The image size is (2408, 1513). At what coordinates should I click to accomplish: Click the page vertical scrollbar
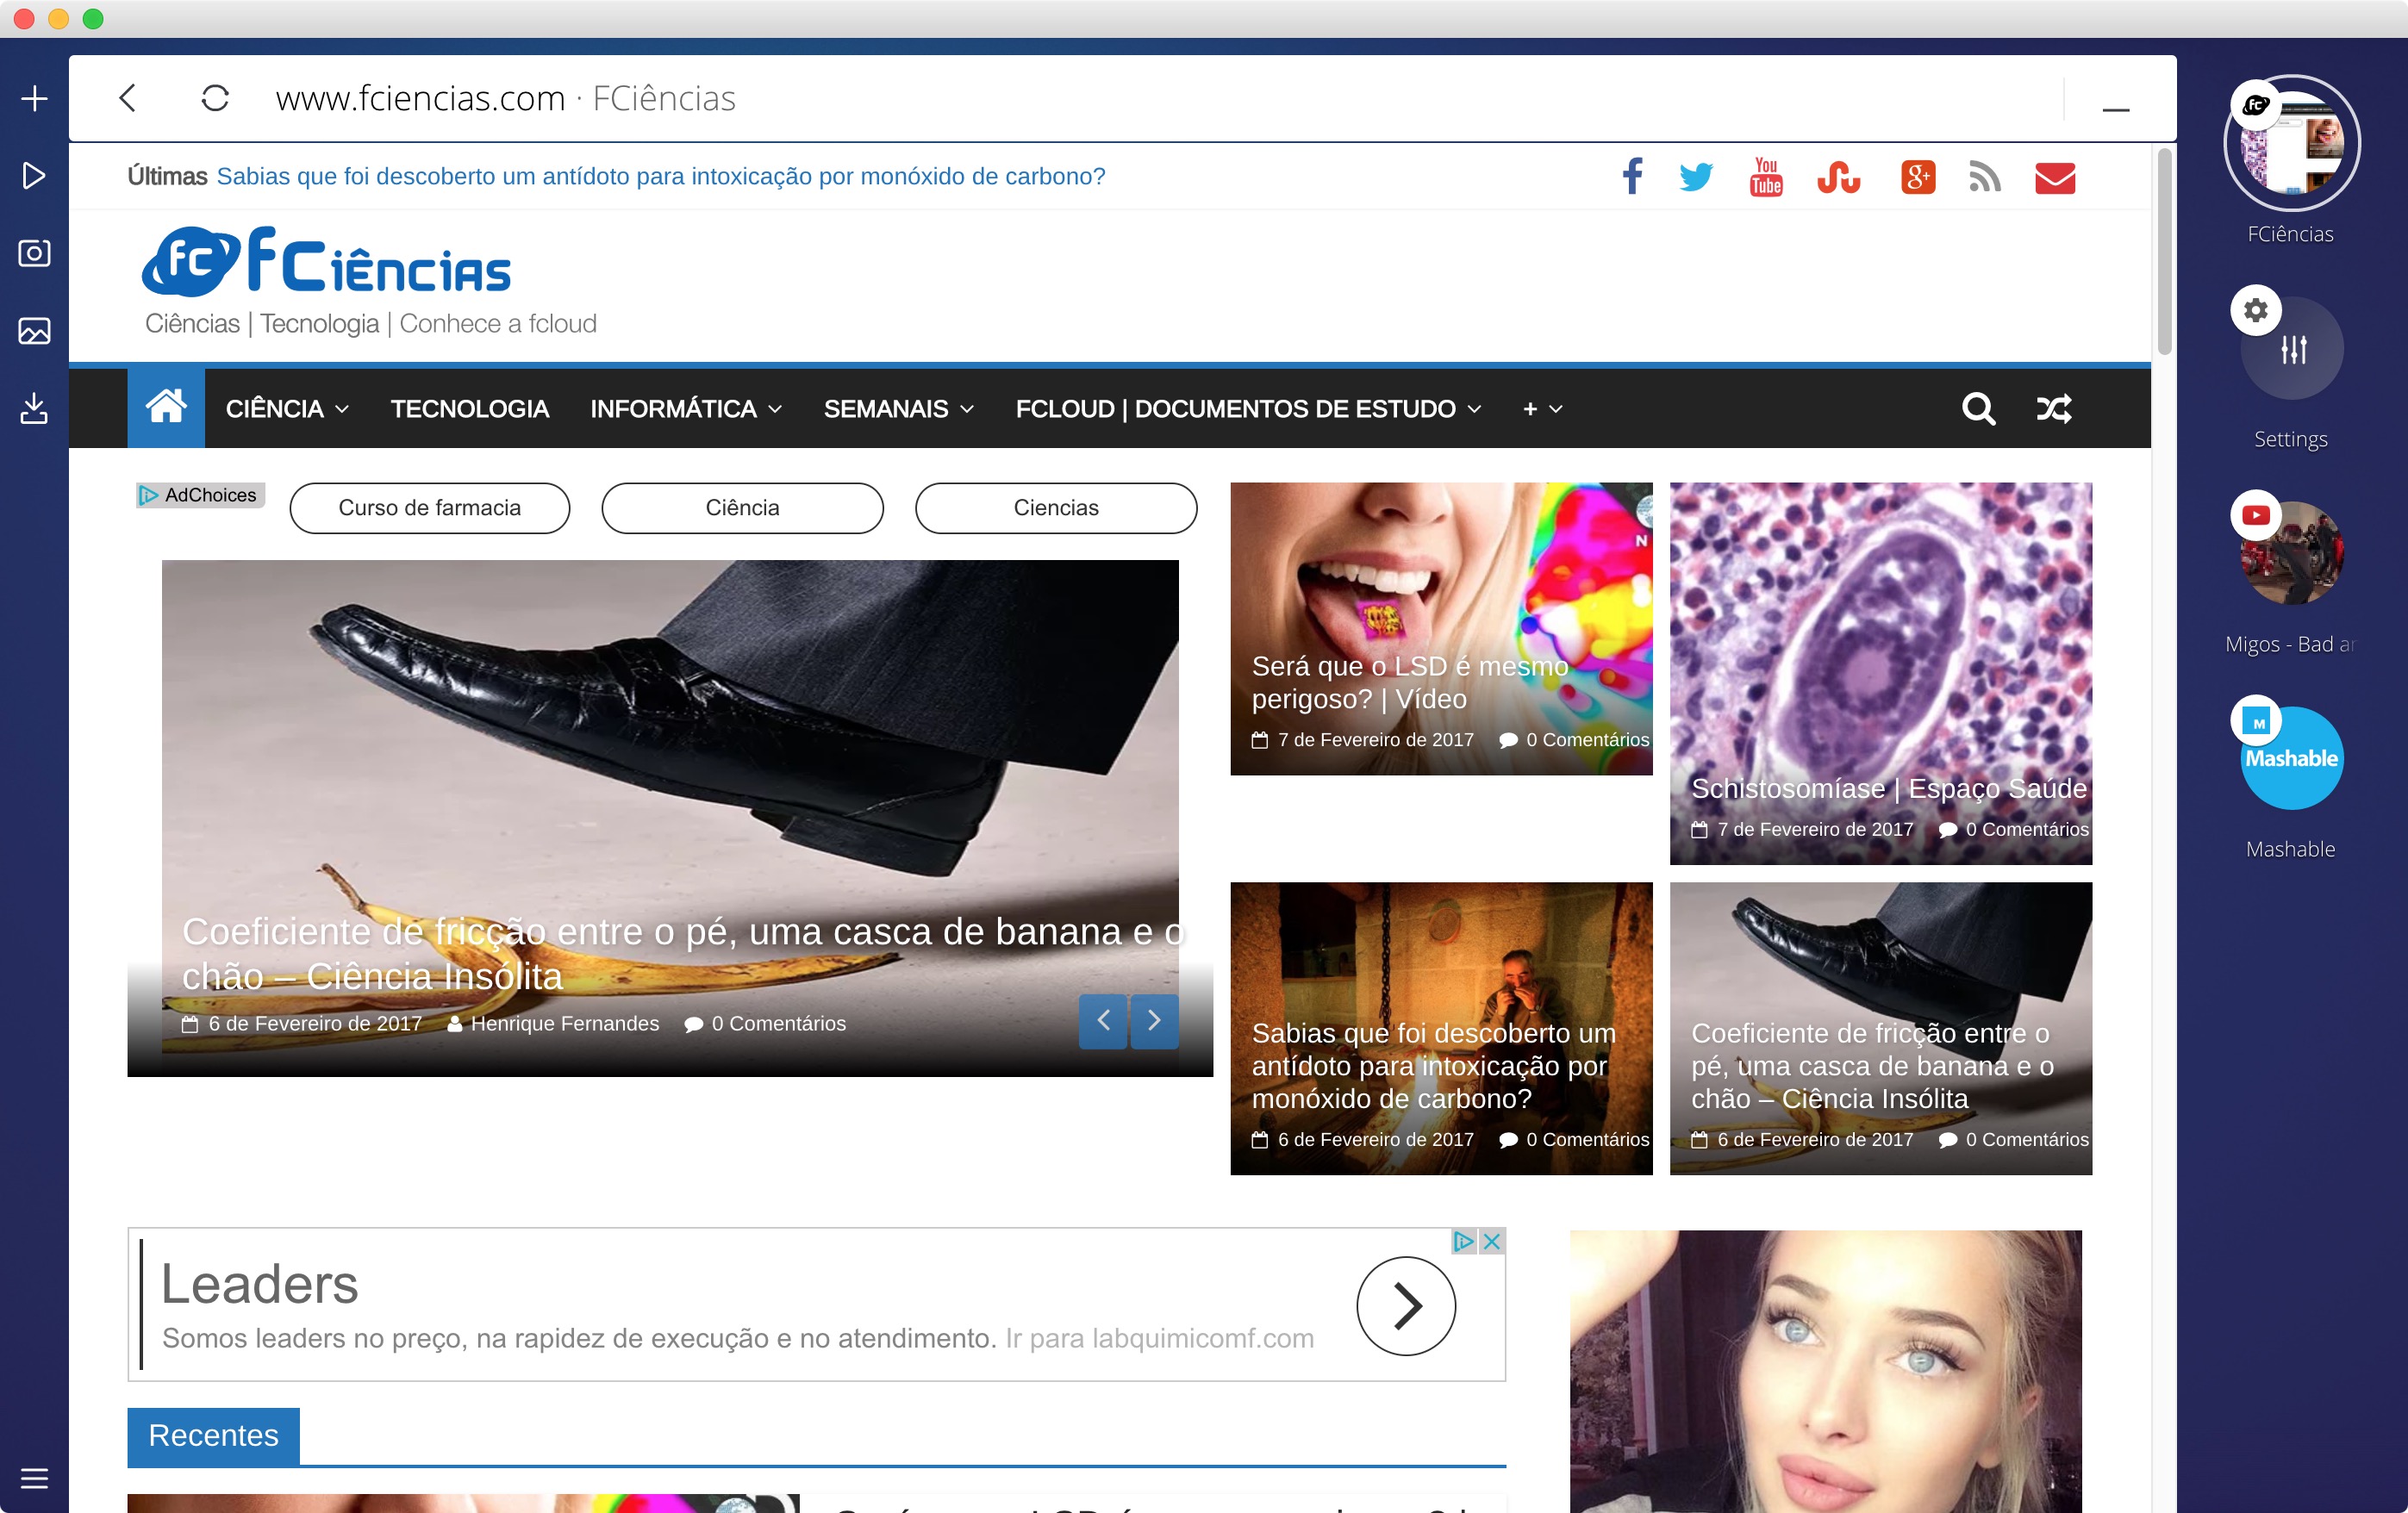pyautogui.click(x=2164, y=250)
